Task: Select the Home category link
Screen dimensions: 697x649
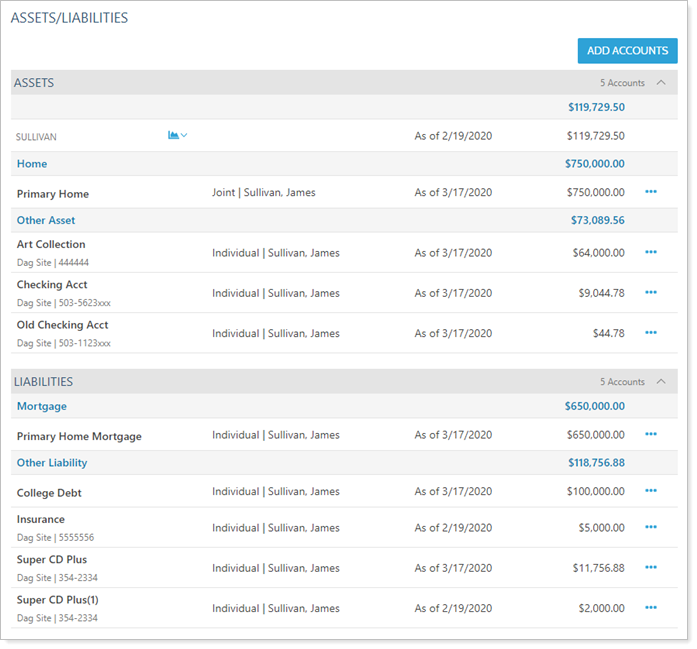Action: (32, 164)
